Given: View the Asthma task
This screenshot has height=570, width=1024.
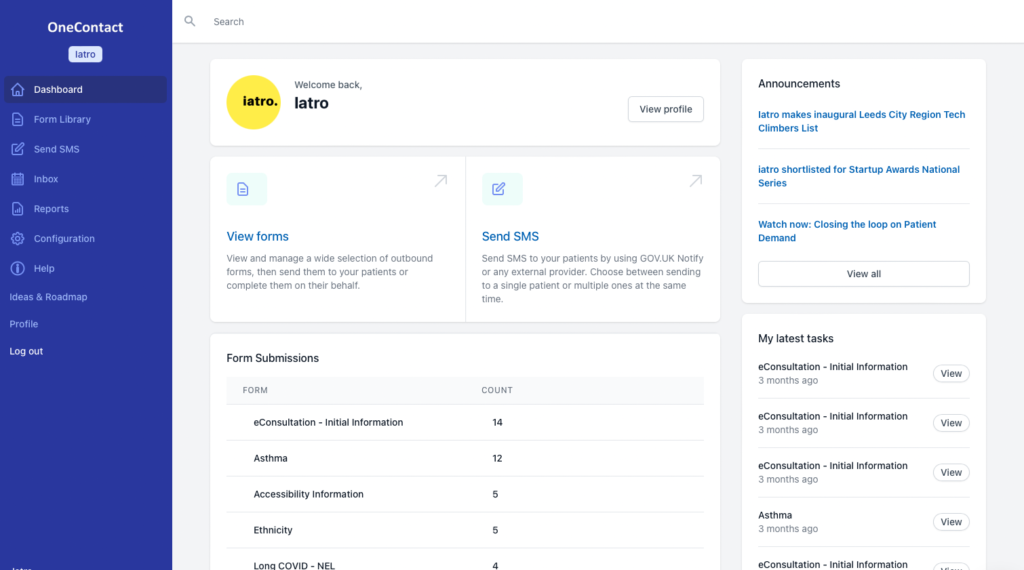Looking at the screenshot, I should [951, 522].
